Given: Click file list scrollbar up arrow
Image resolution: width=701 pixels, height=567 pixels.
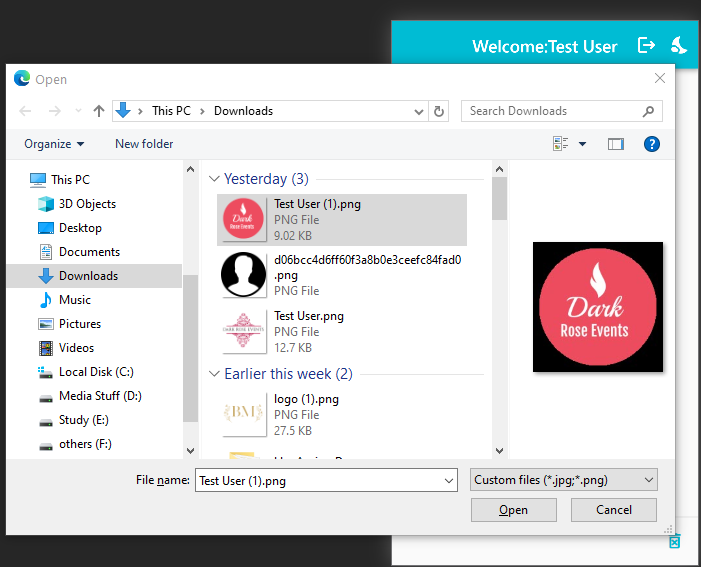Looking at the screenshot, I should pos(499,169).
